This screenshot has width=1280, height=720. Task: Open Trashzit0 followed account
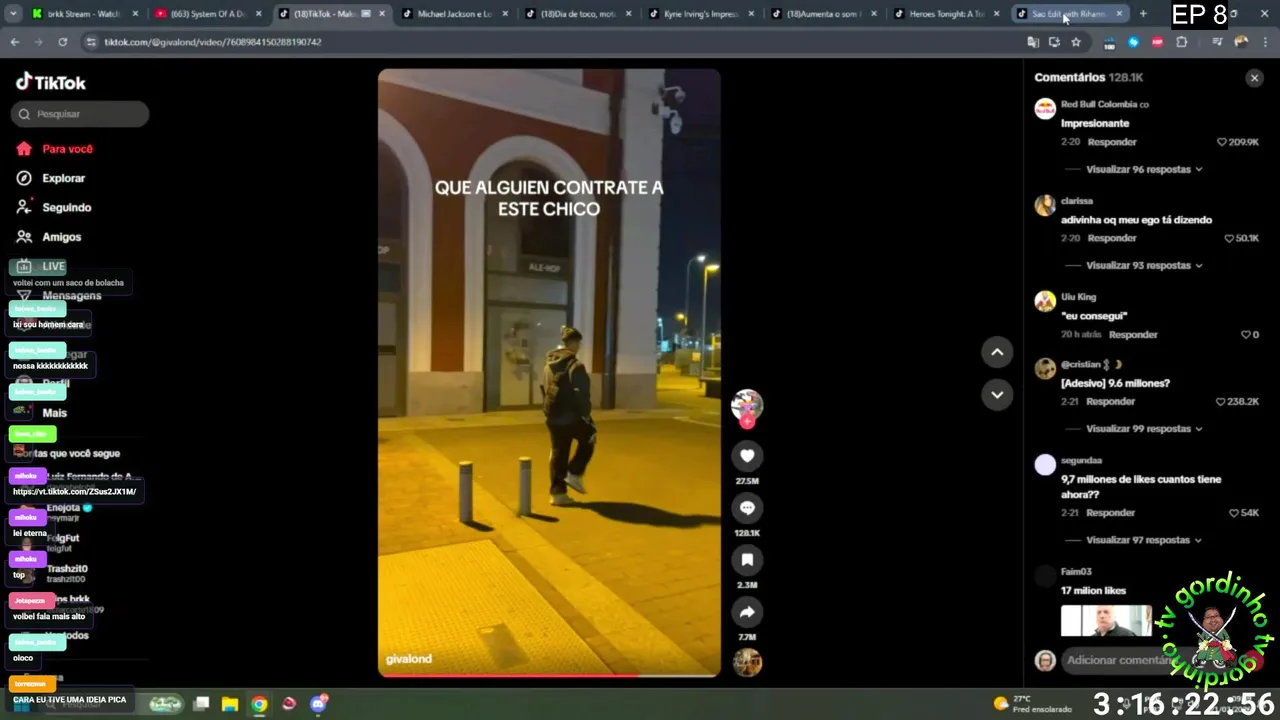click(66, 573)
